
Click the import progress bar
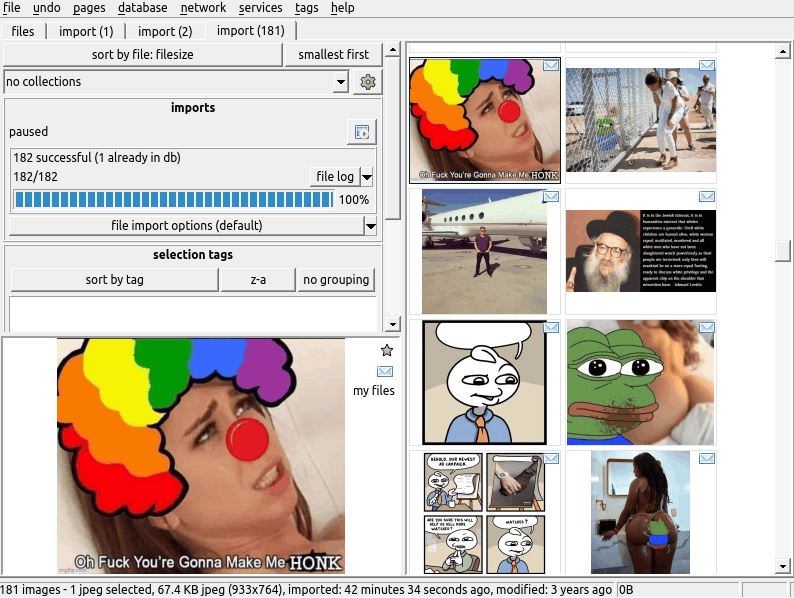coord(174,200)
